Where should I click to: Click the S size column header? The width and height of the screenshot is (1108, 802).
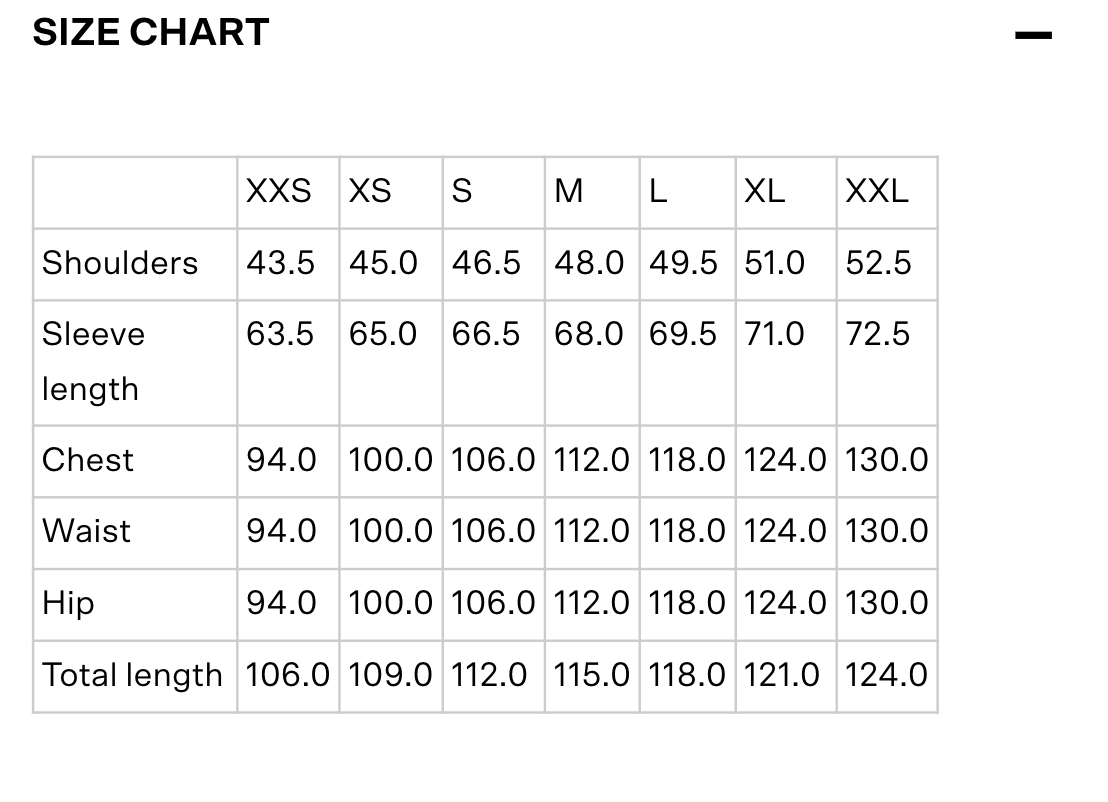pos(462,191)
